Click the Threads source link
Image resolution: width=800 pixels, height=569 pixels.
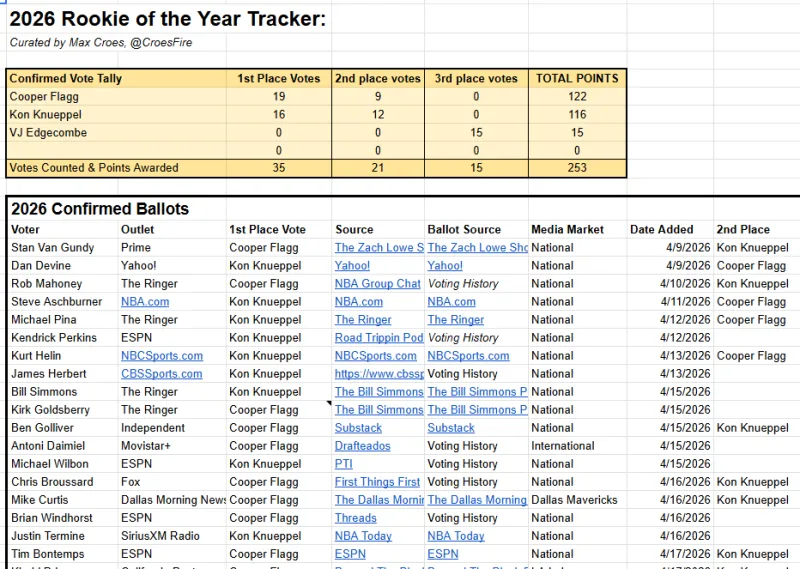356,518
